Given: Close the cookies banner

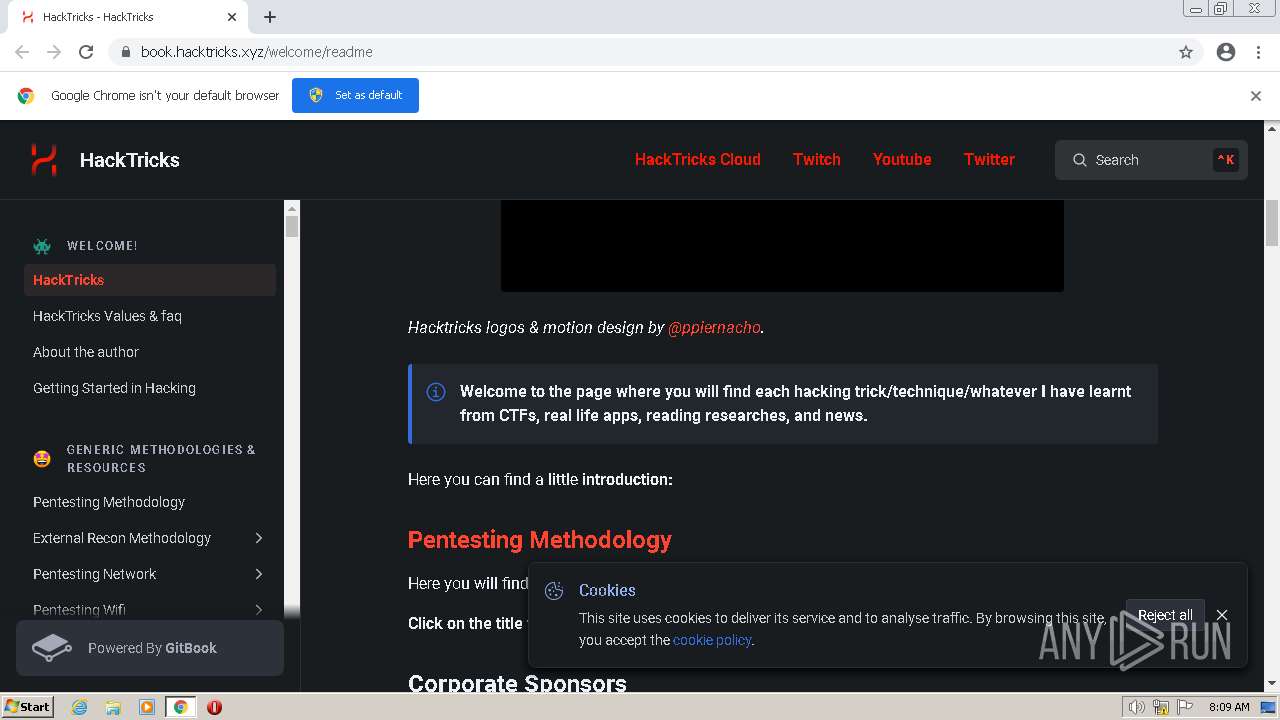Looking at the screenshot, I should [1222, 615].
